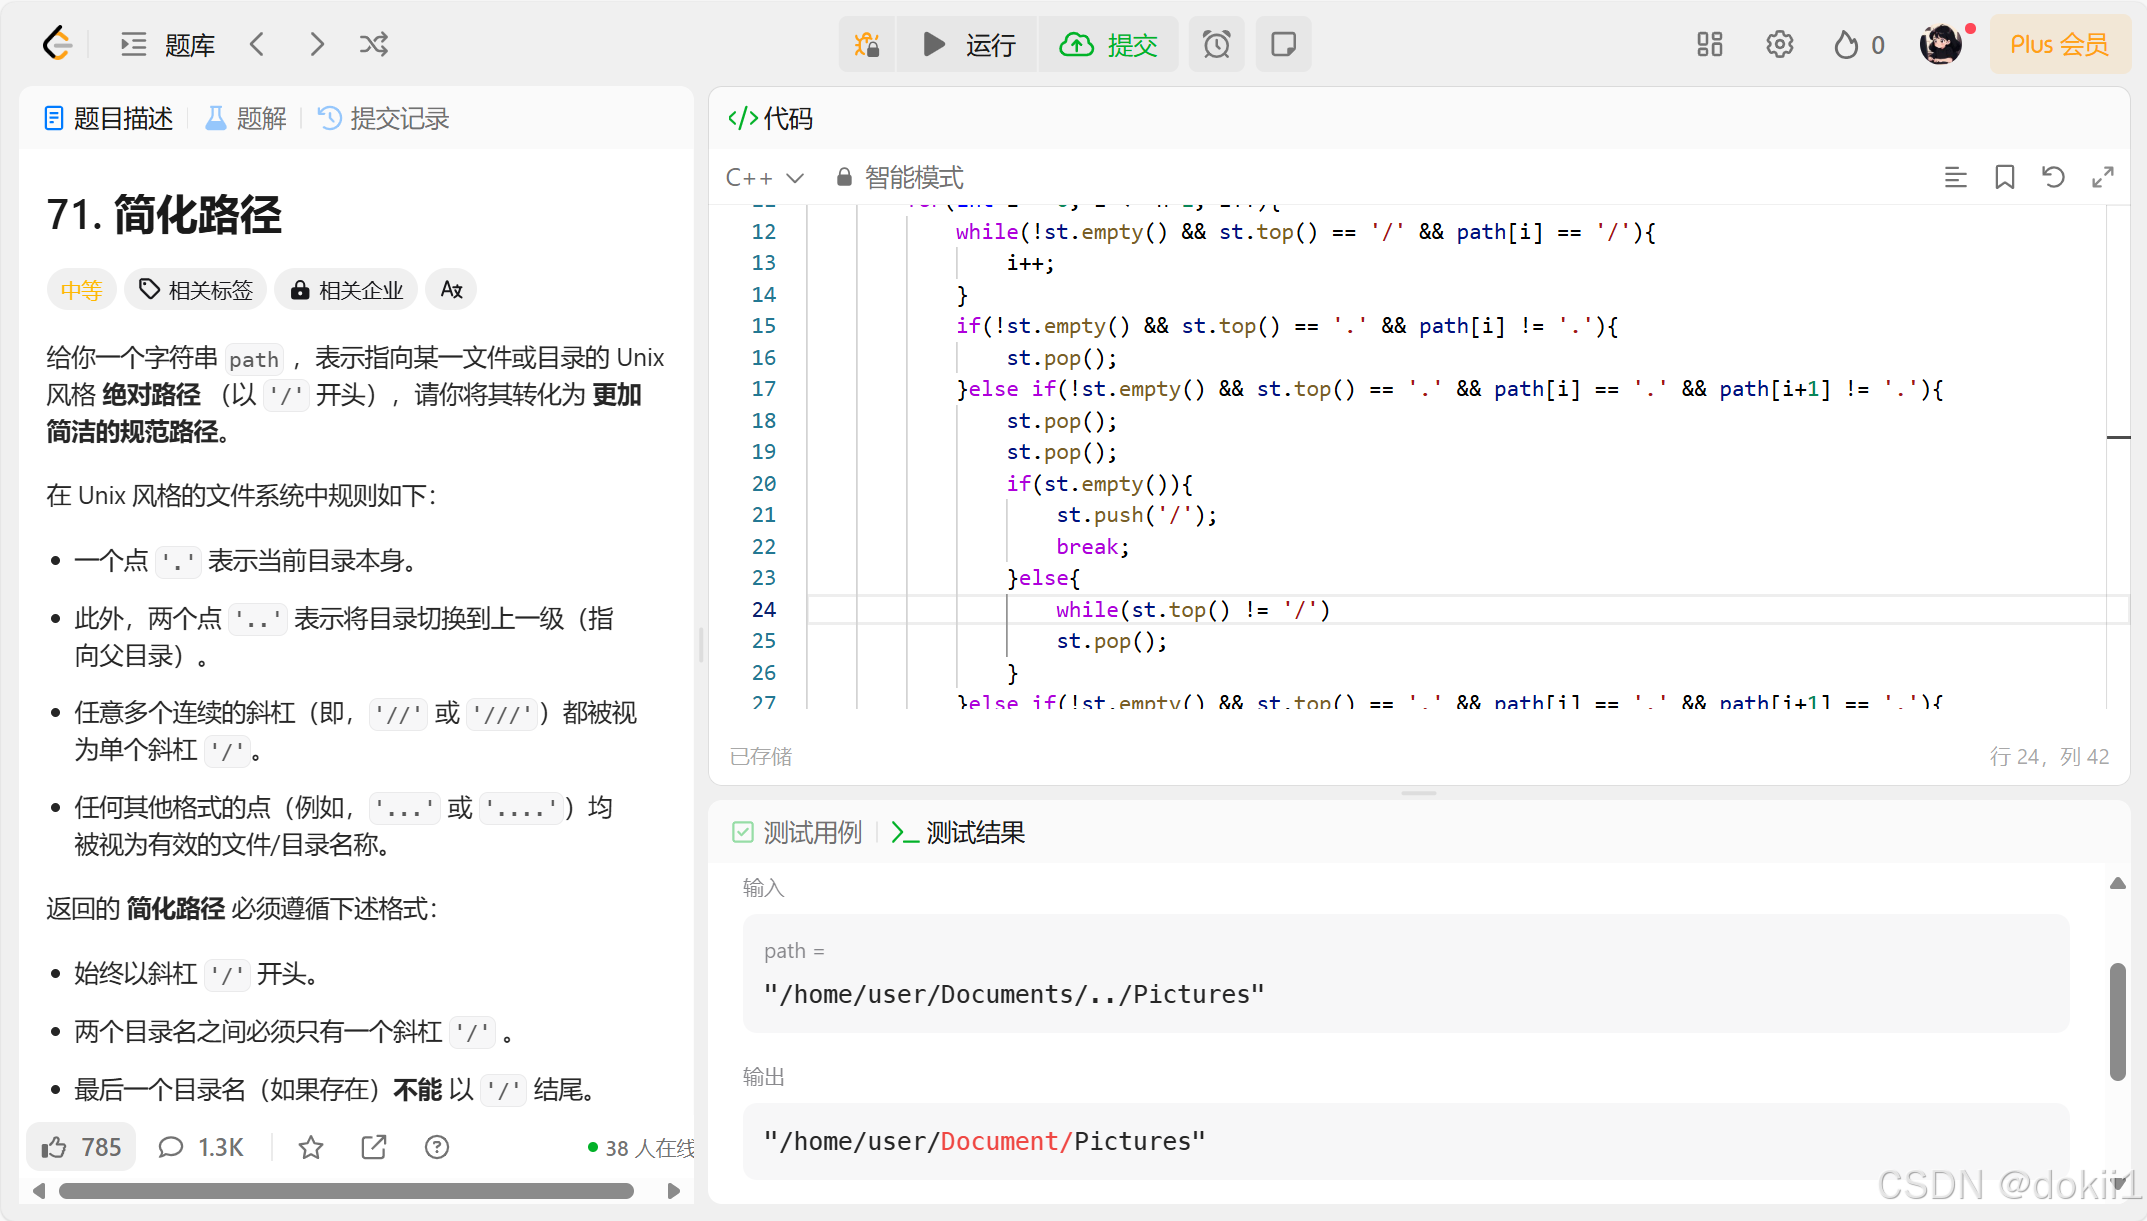Viewport: 2147px width, 1221px height.
Task: Click the Plus 会员 button
Action: point(2058,44)
